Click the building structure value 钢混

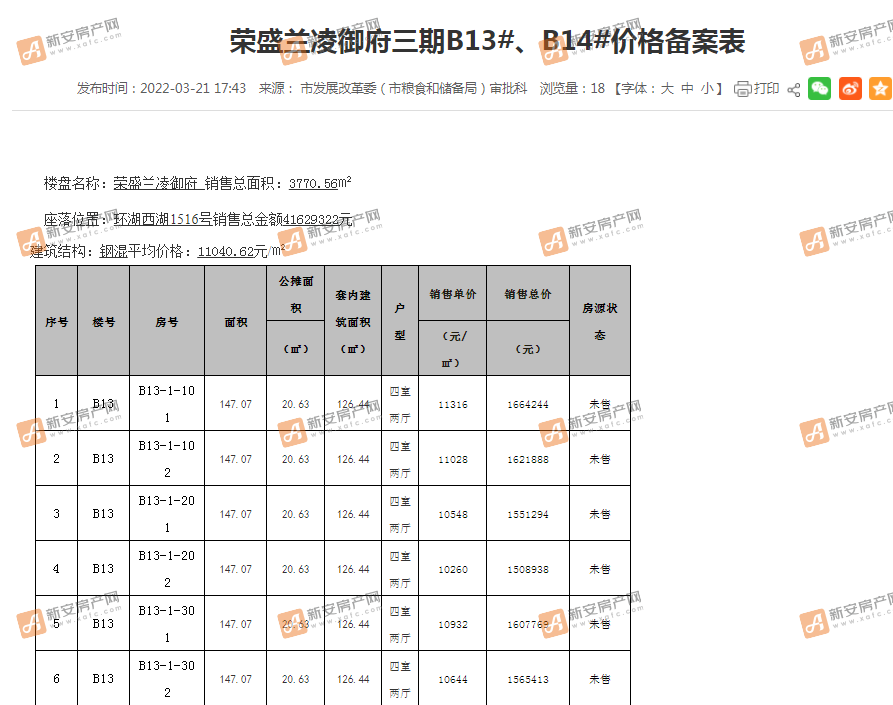113,251
